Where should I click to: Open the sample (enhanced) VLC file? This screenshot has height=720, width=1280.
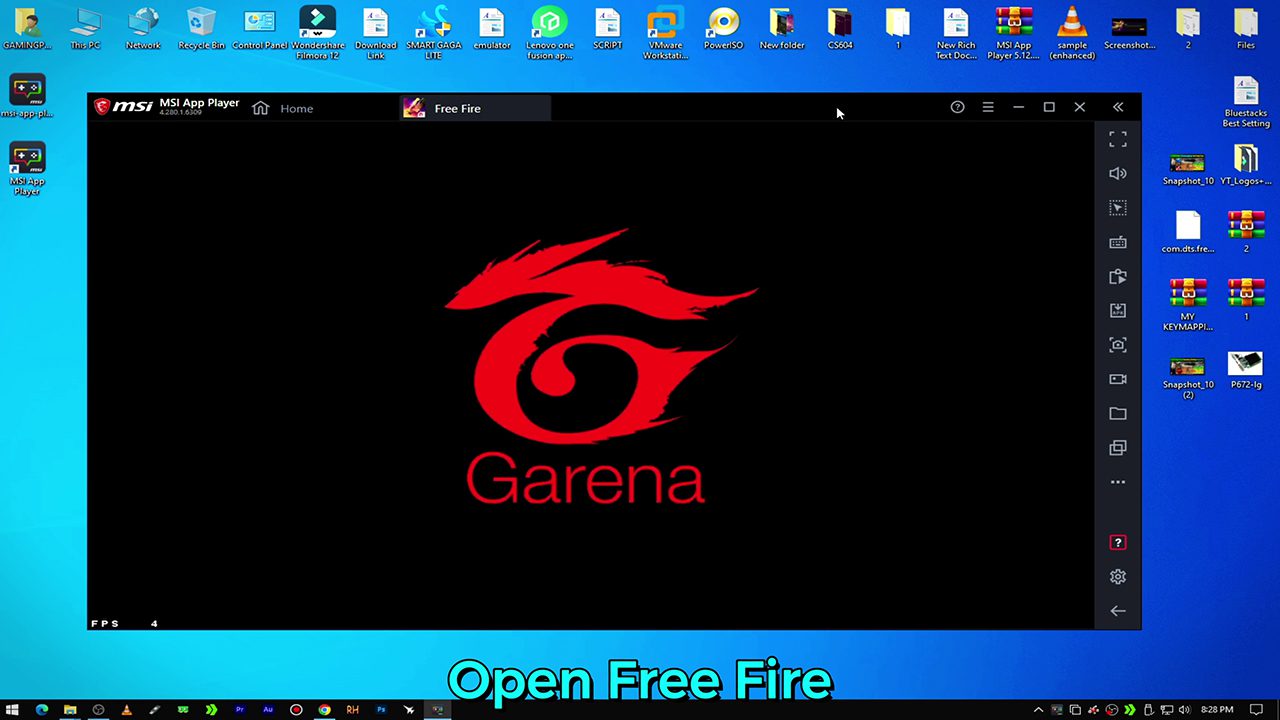point(1072,32)
